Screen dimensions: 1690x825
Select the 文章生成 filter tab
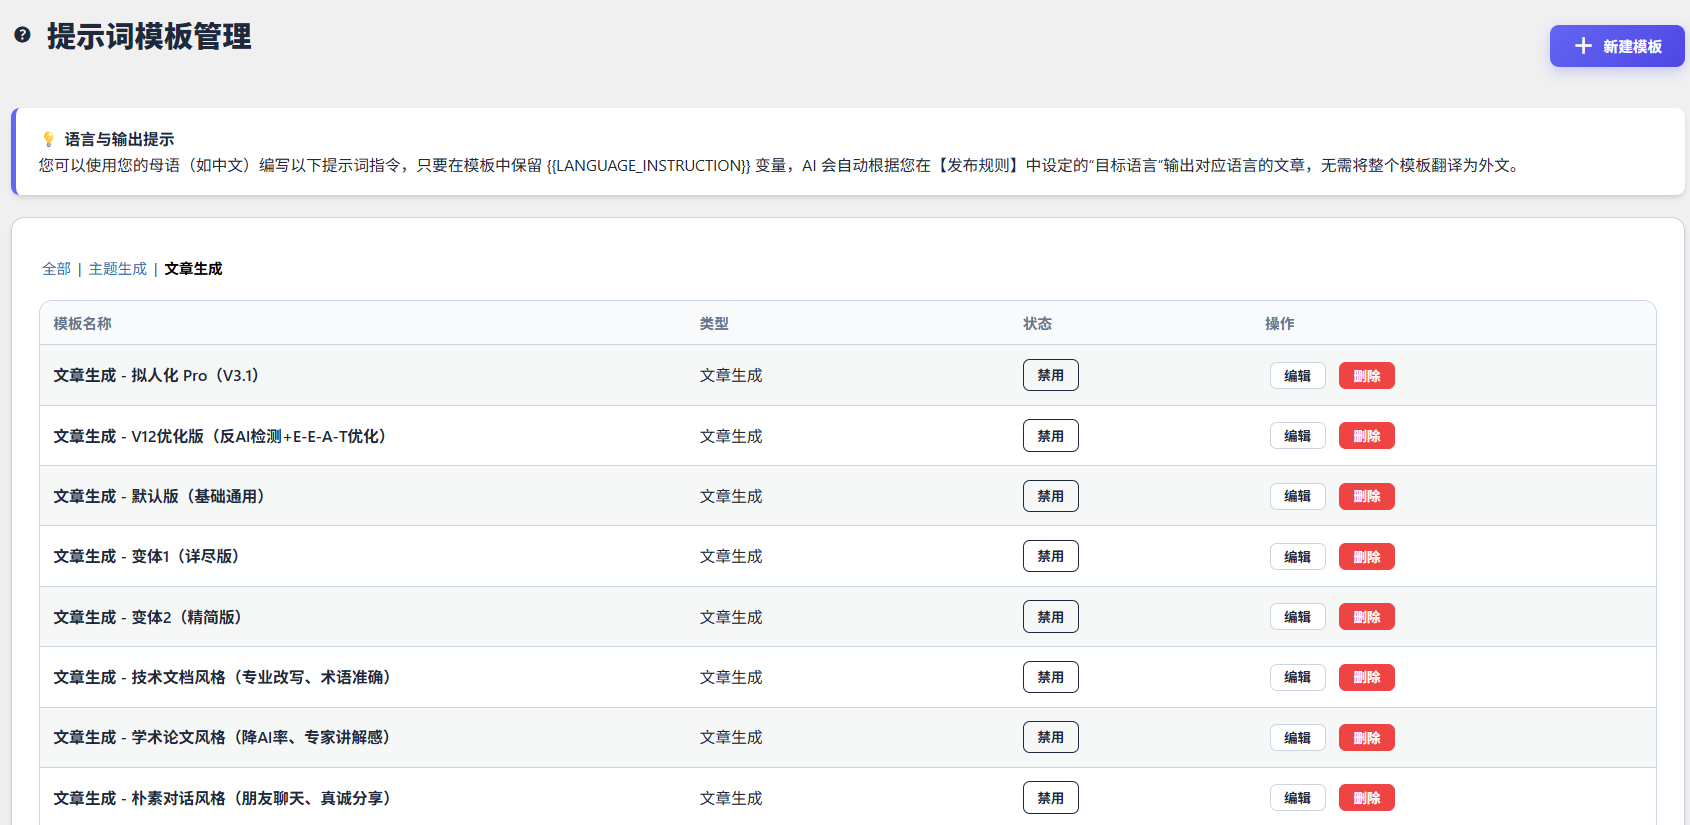coord(193,269)
